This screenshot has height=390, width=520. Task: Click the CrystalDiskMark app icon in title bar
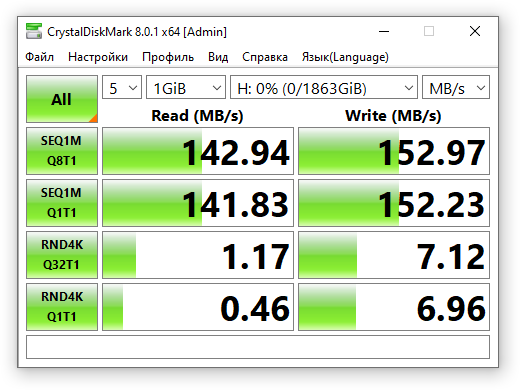(34, 31)
